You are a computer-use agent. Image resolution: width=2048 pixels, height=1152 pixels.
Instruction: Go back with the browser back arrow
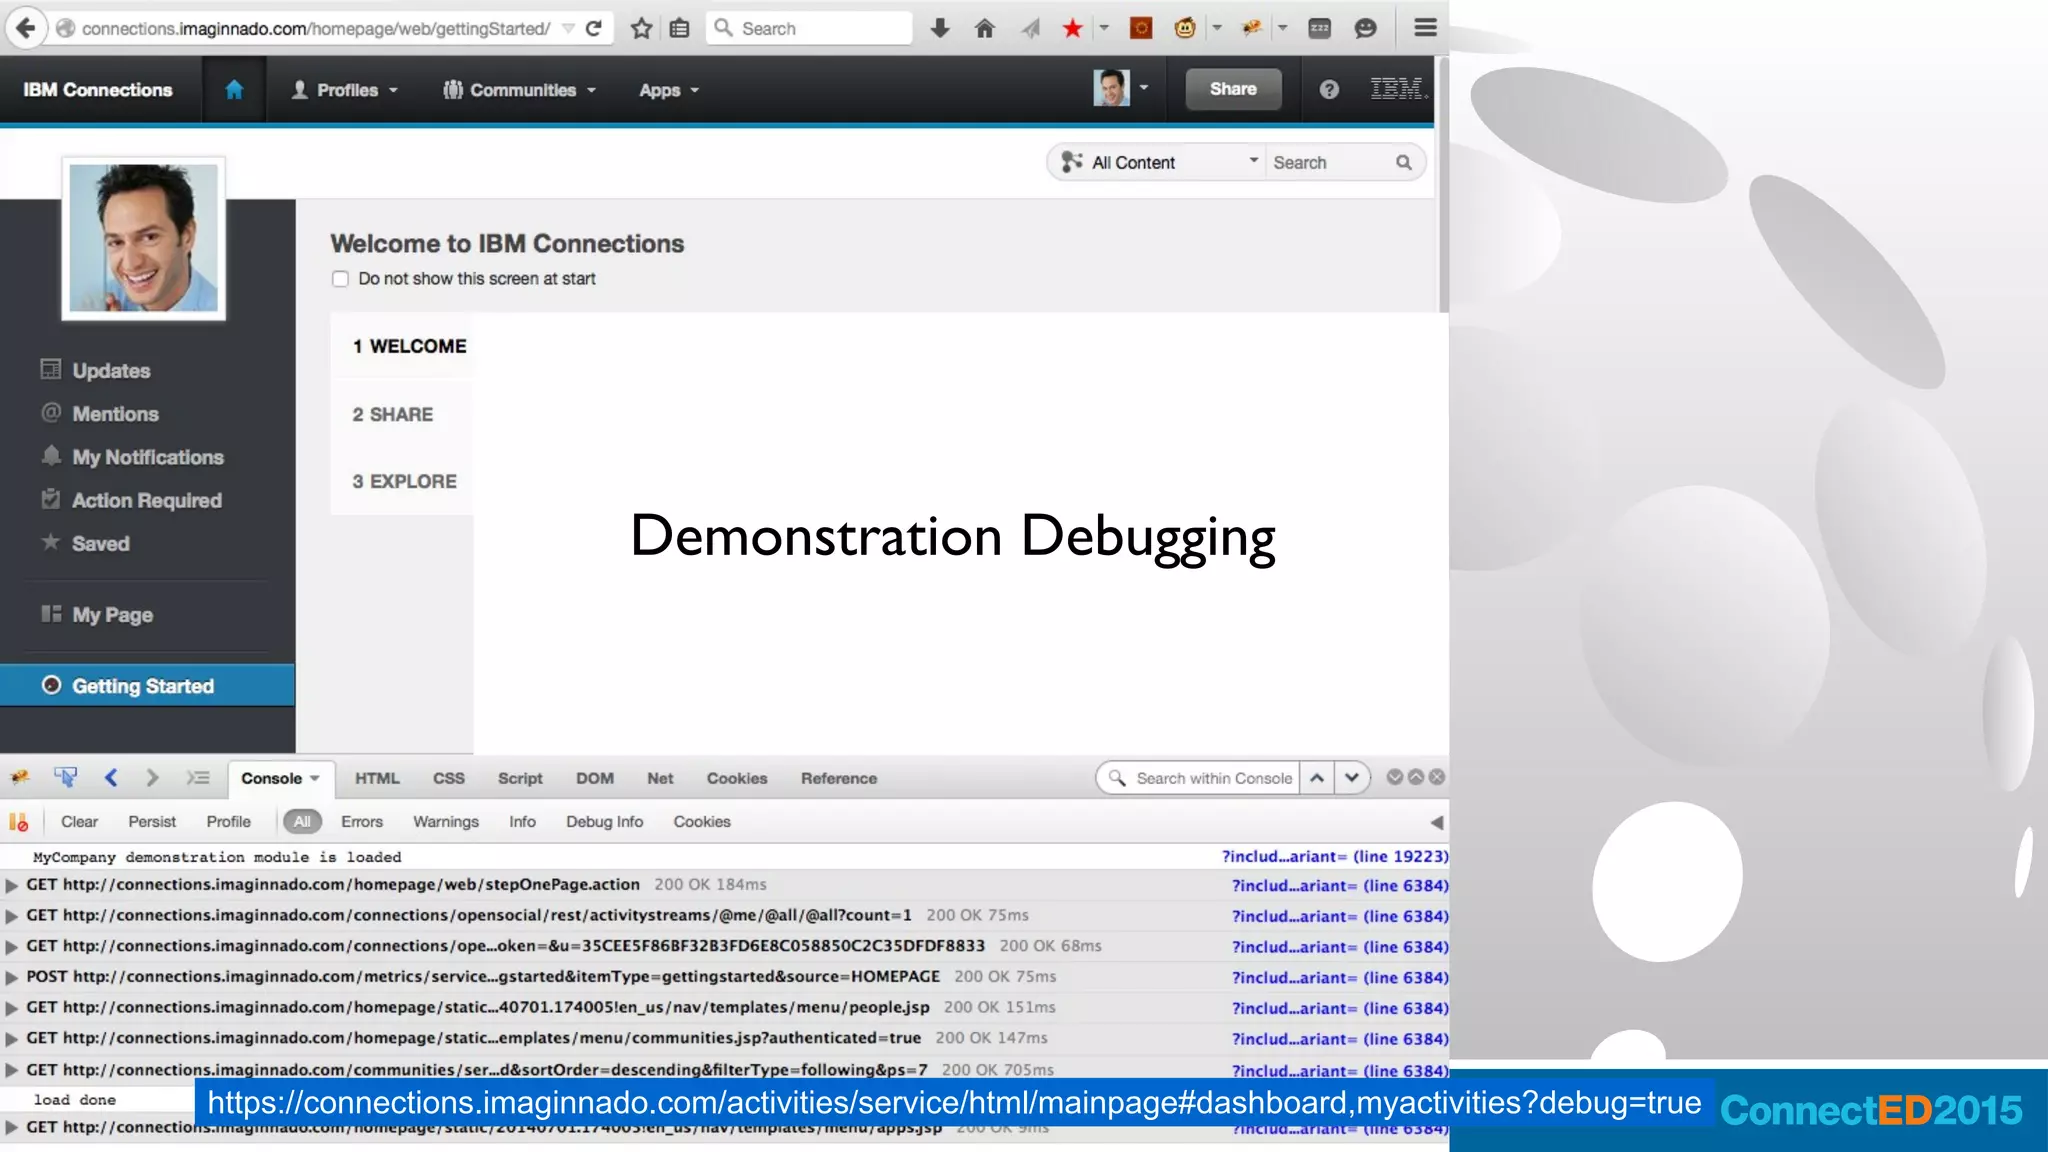point(25,28)
